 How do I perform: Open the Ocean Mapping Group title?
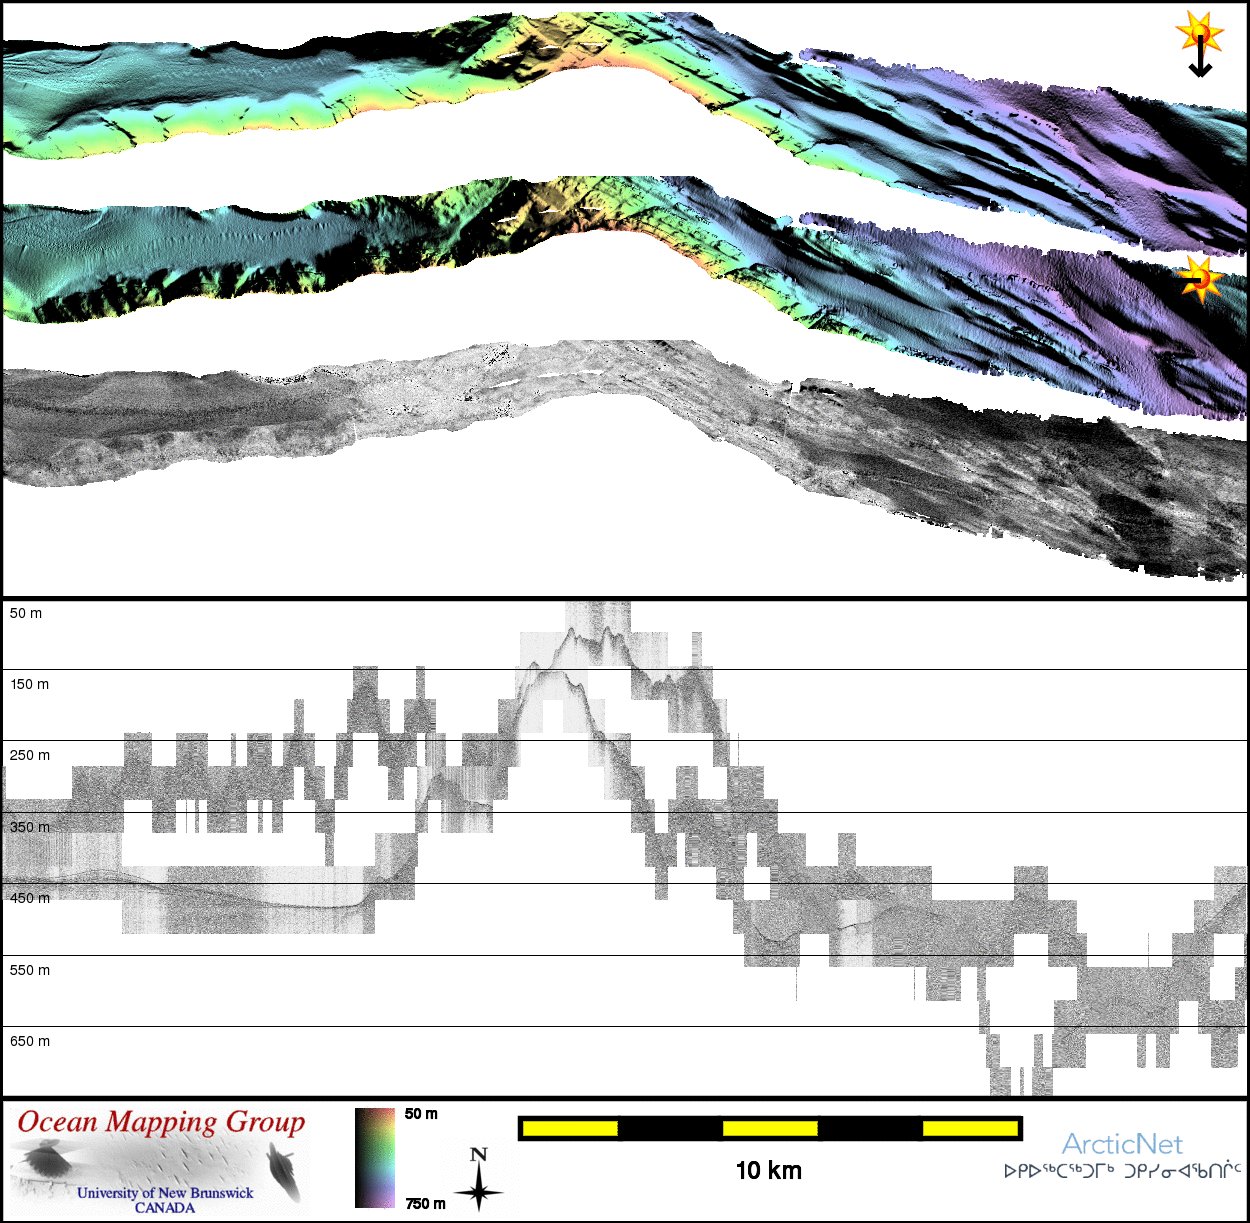(x=161, y=1123)
